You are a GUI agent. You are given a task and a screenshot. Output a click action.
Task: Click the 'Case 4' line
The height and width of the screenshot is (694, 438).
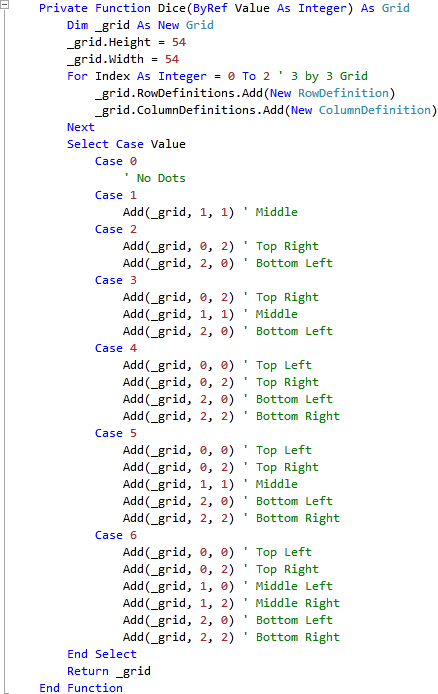116,348
